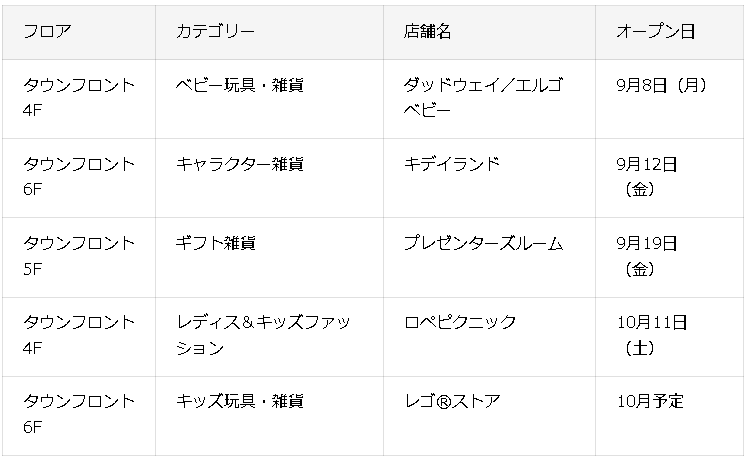
Task: Click the 9月19日（金） open date
Action: click(x=647, y=256)
